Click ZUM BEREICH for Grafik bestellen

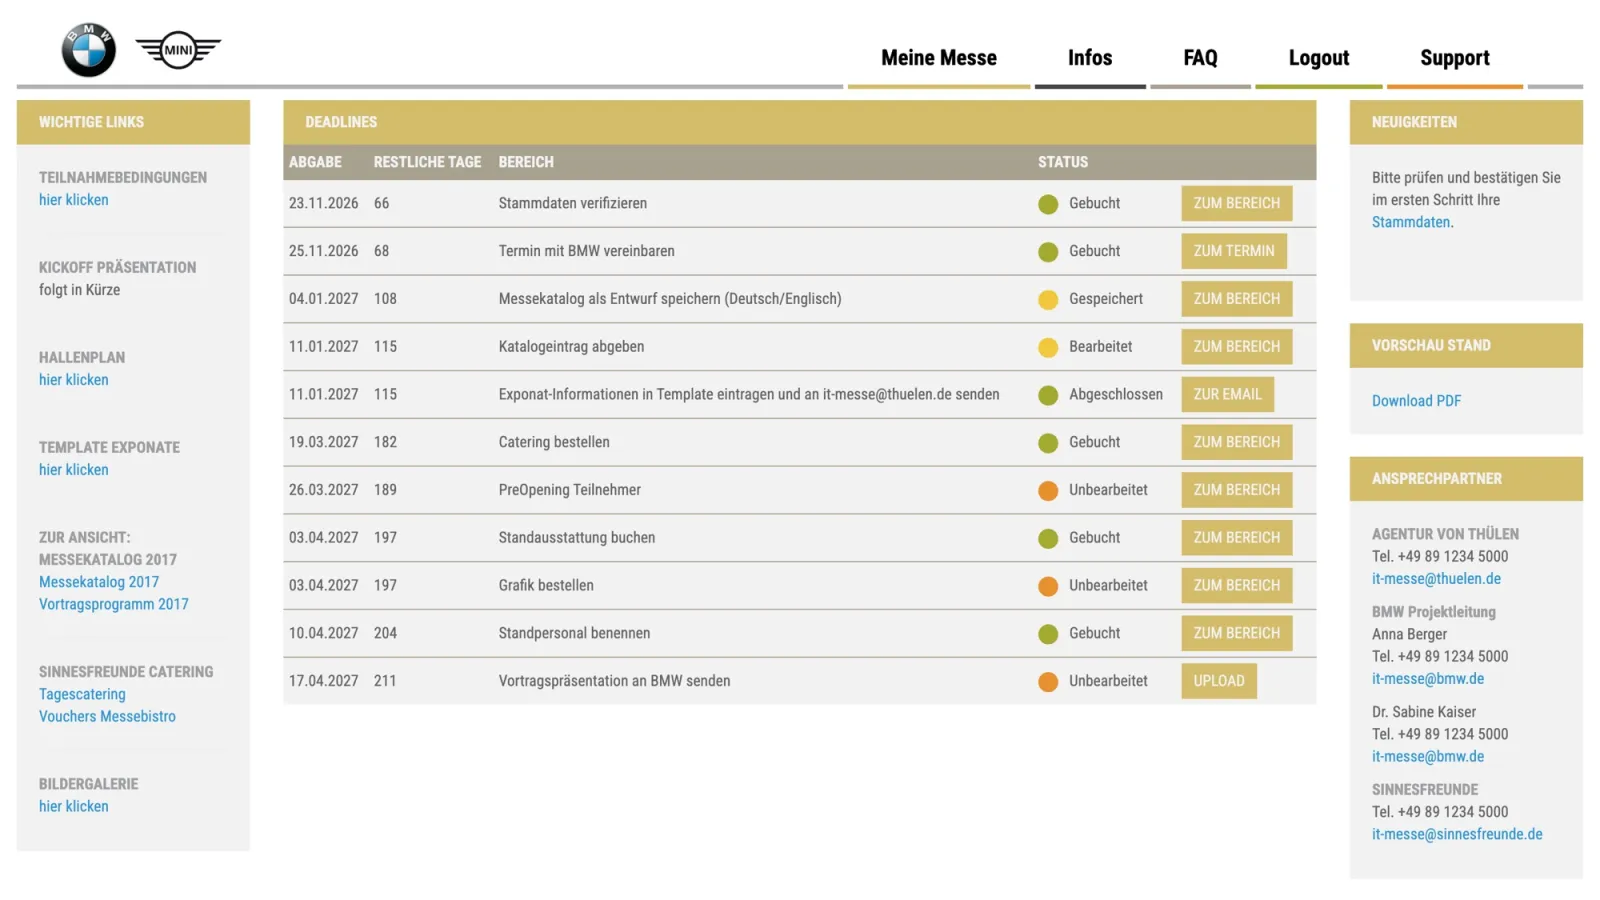tap(1236, 585)
